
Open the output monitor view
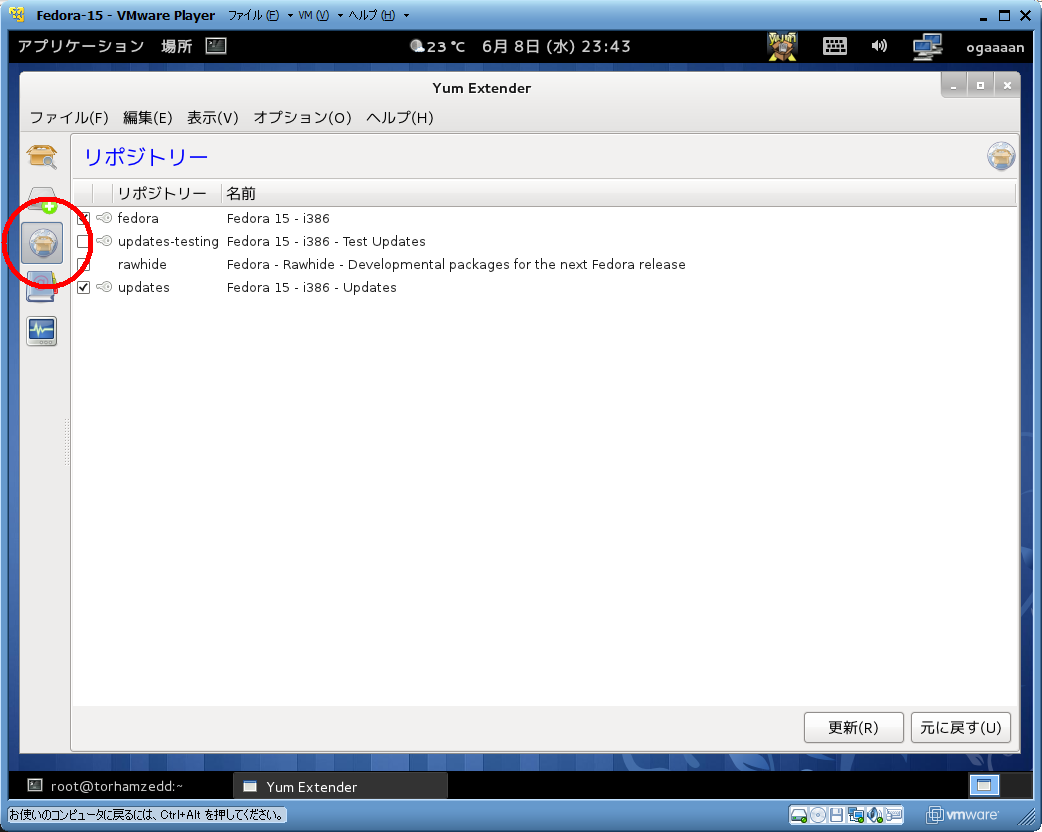click(x=41, y=331)
